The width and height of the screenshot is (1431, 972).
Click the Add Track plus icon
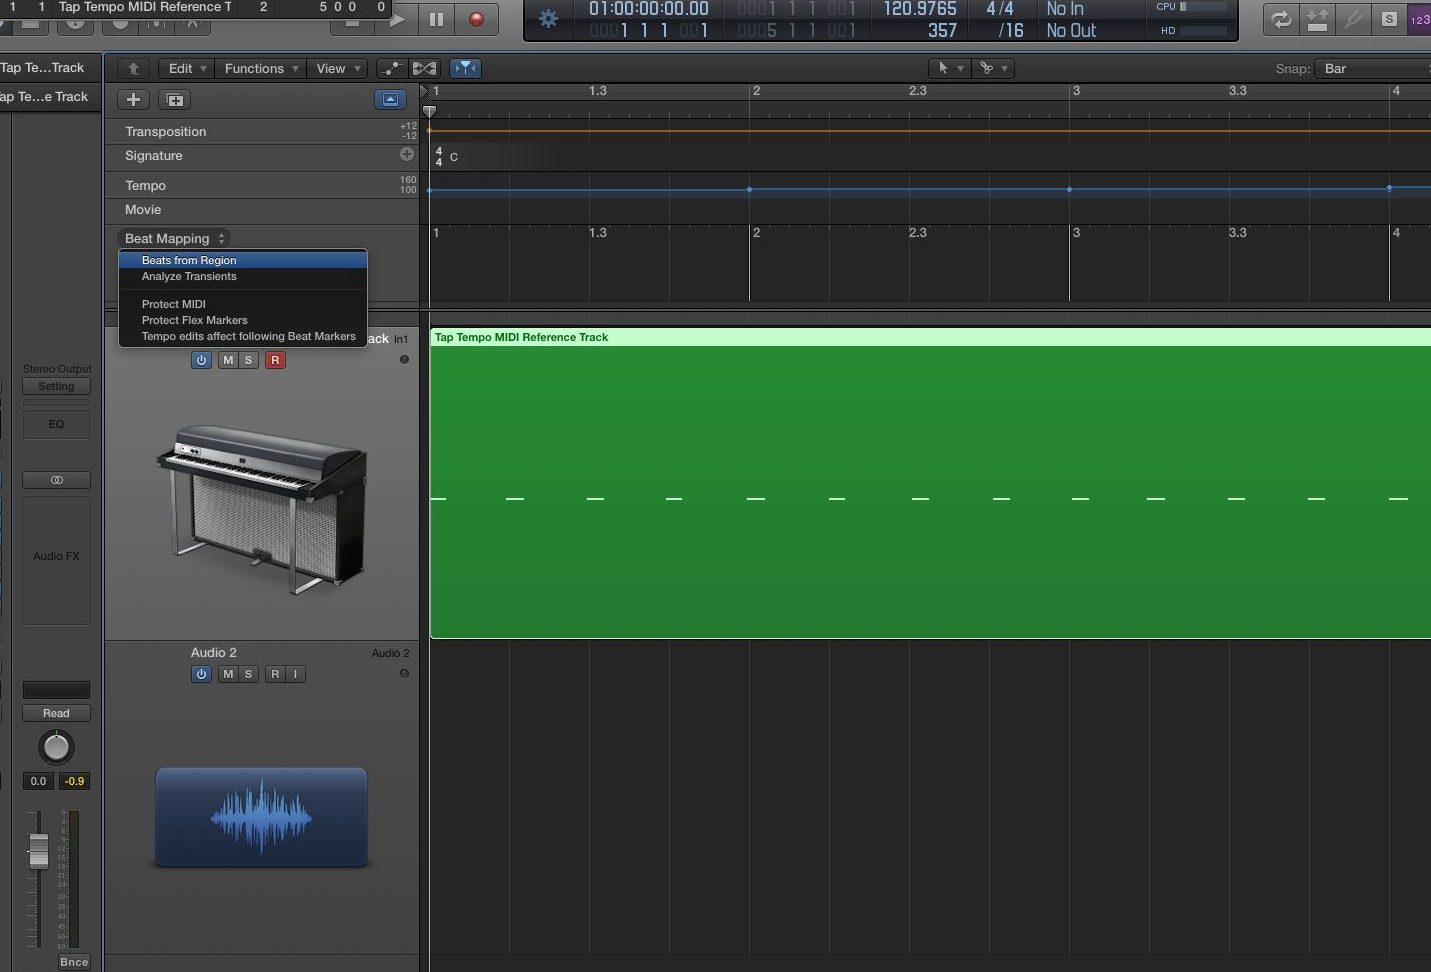pyautogui.click(x=132, y=99)
